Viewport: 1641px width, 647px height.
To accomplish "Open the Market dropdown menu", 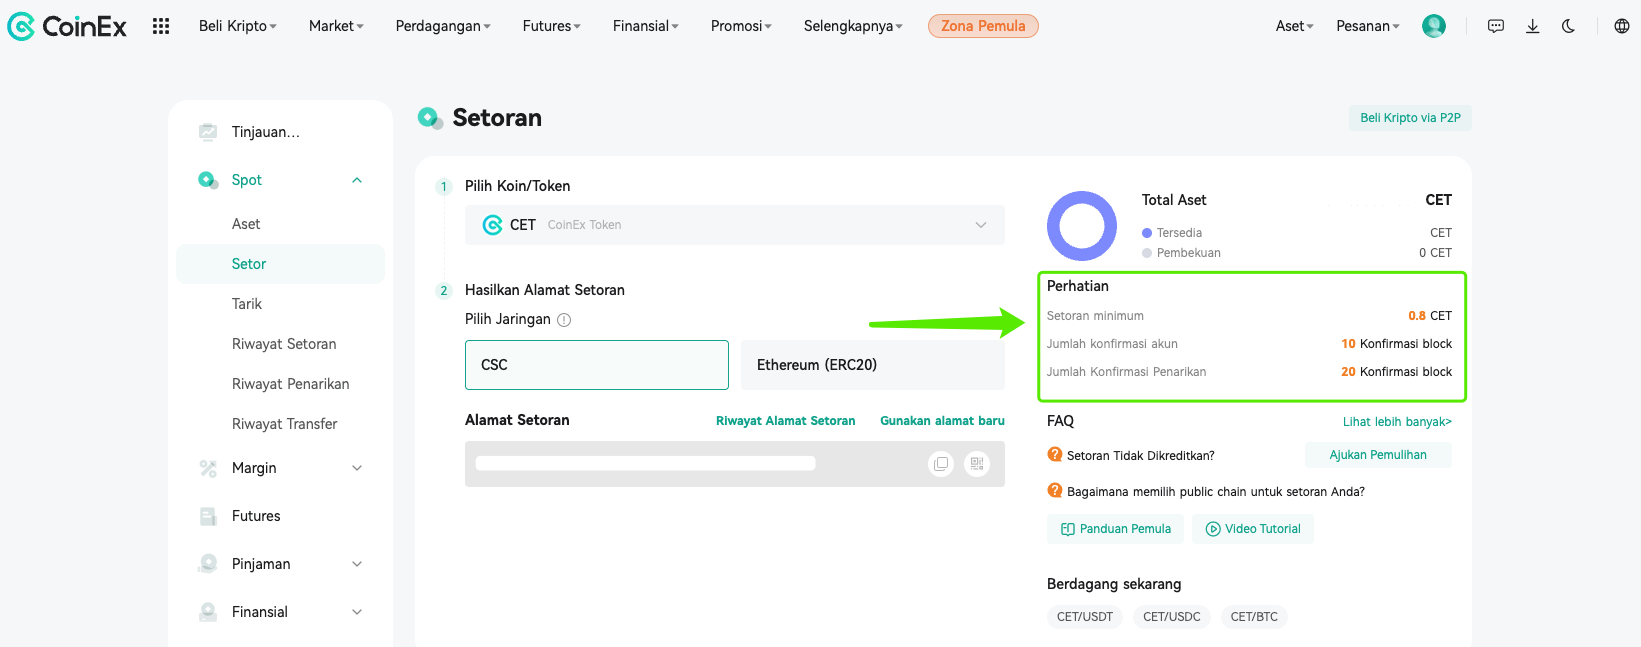I will [x=336, y=26].
